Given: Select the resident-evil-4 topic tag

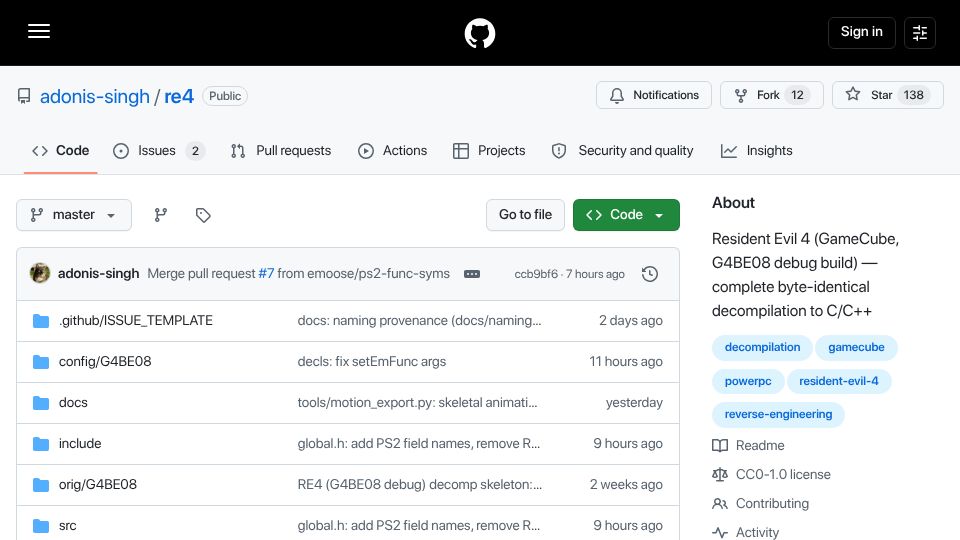Looking at the screenshot, I should tap(839, 381).
